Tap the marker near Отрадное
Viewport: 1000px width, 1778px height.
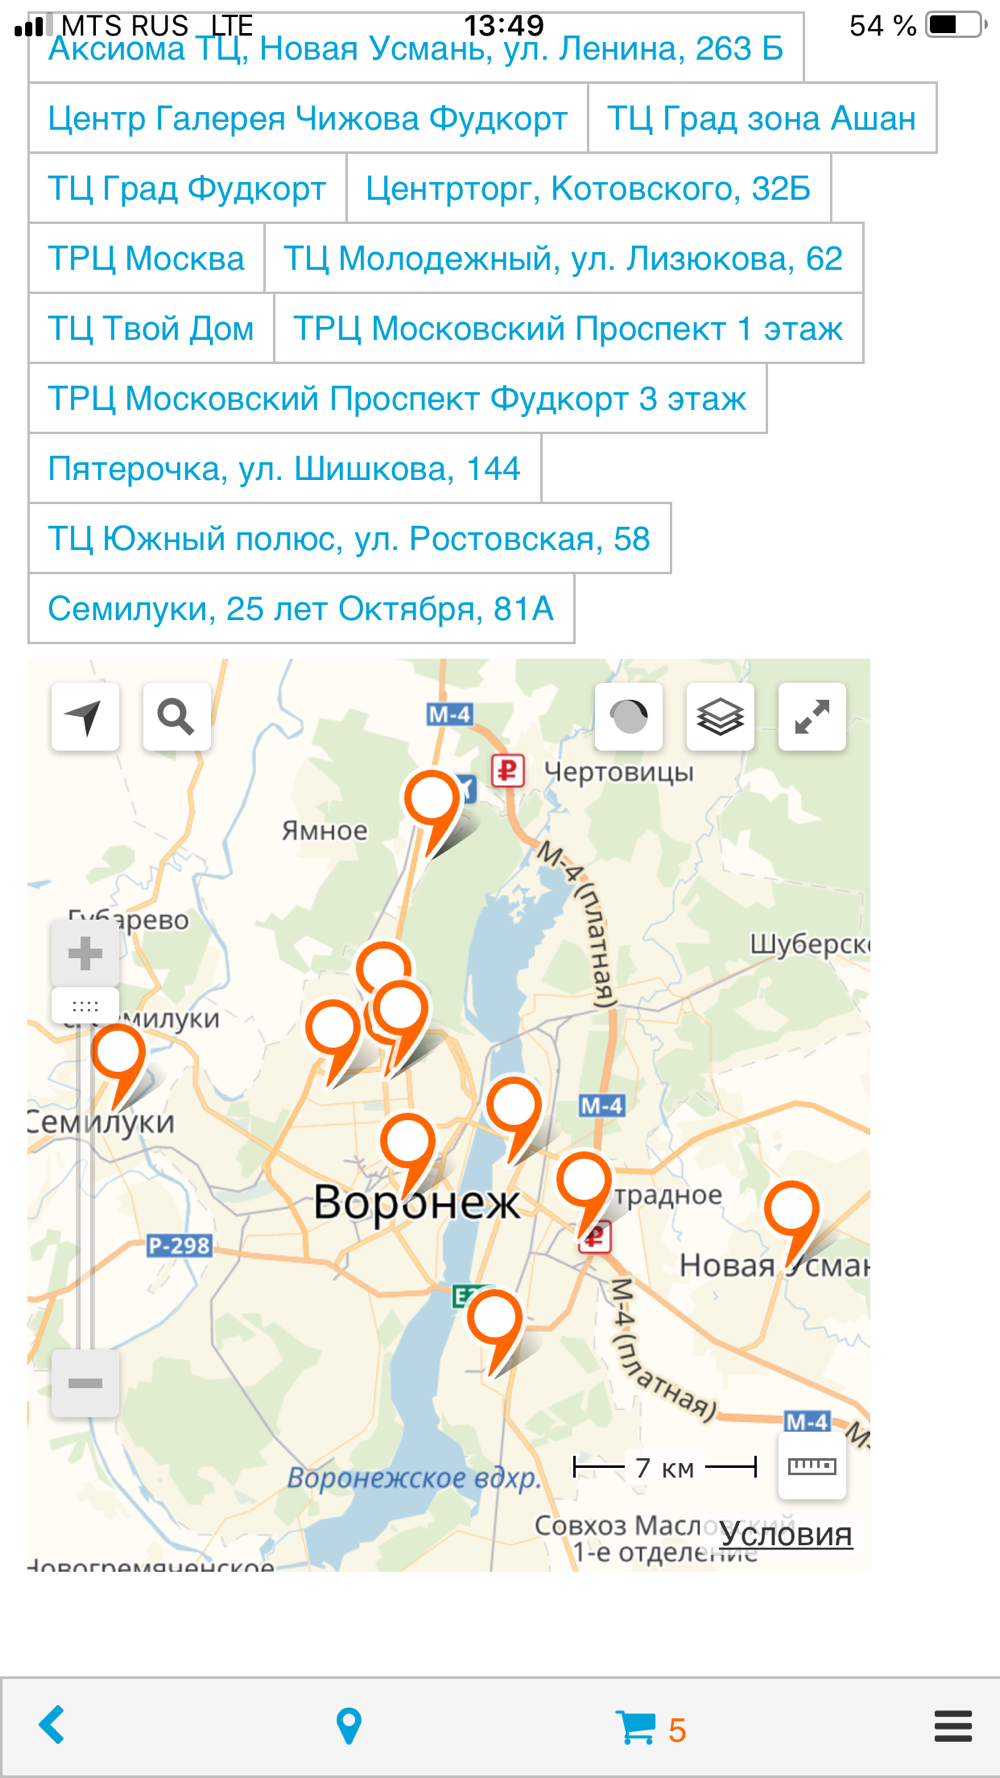click(584, 1181)
